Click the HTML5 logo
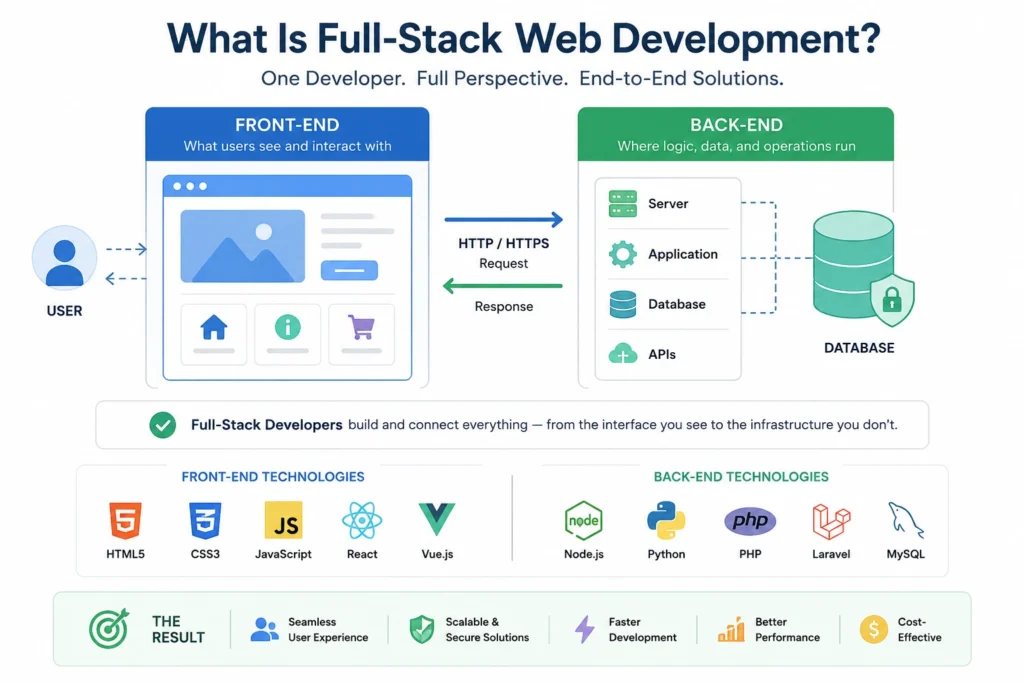This screenshot has height=683, width=1024. pyautogui.click(x=125, y=520)
